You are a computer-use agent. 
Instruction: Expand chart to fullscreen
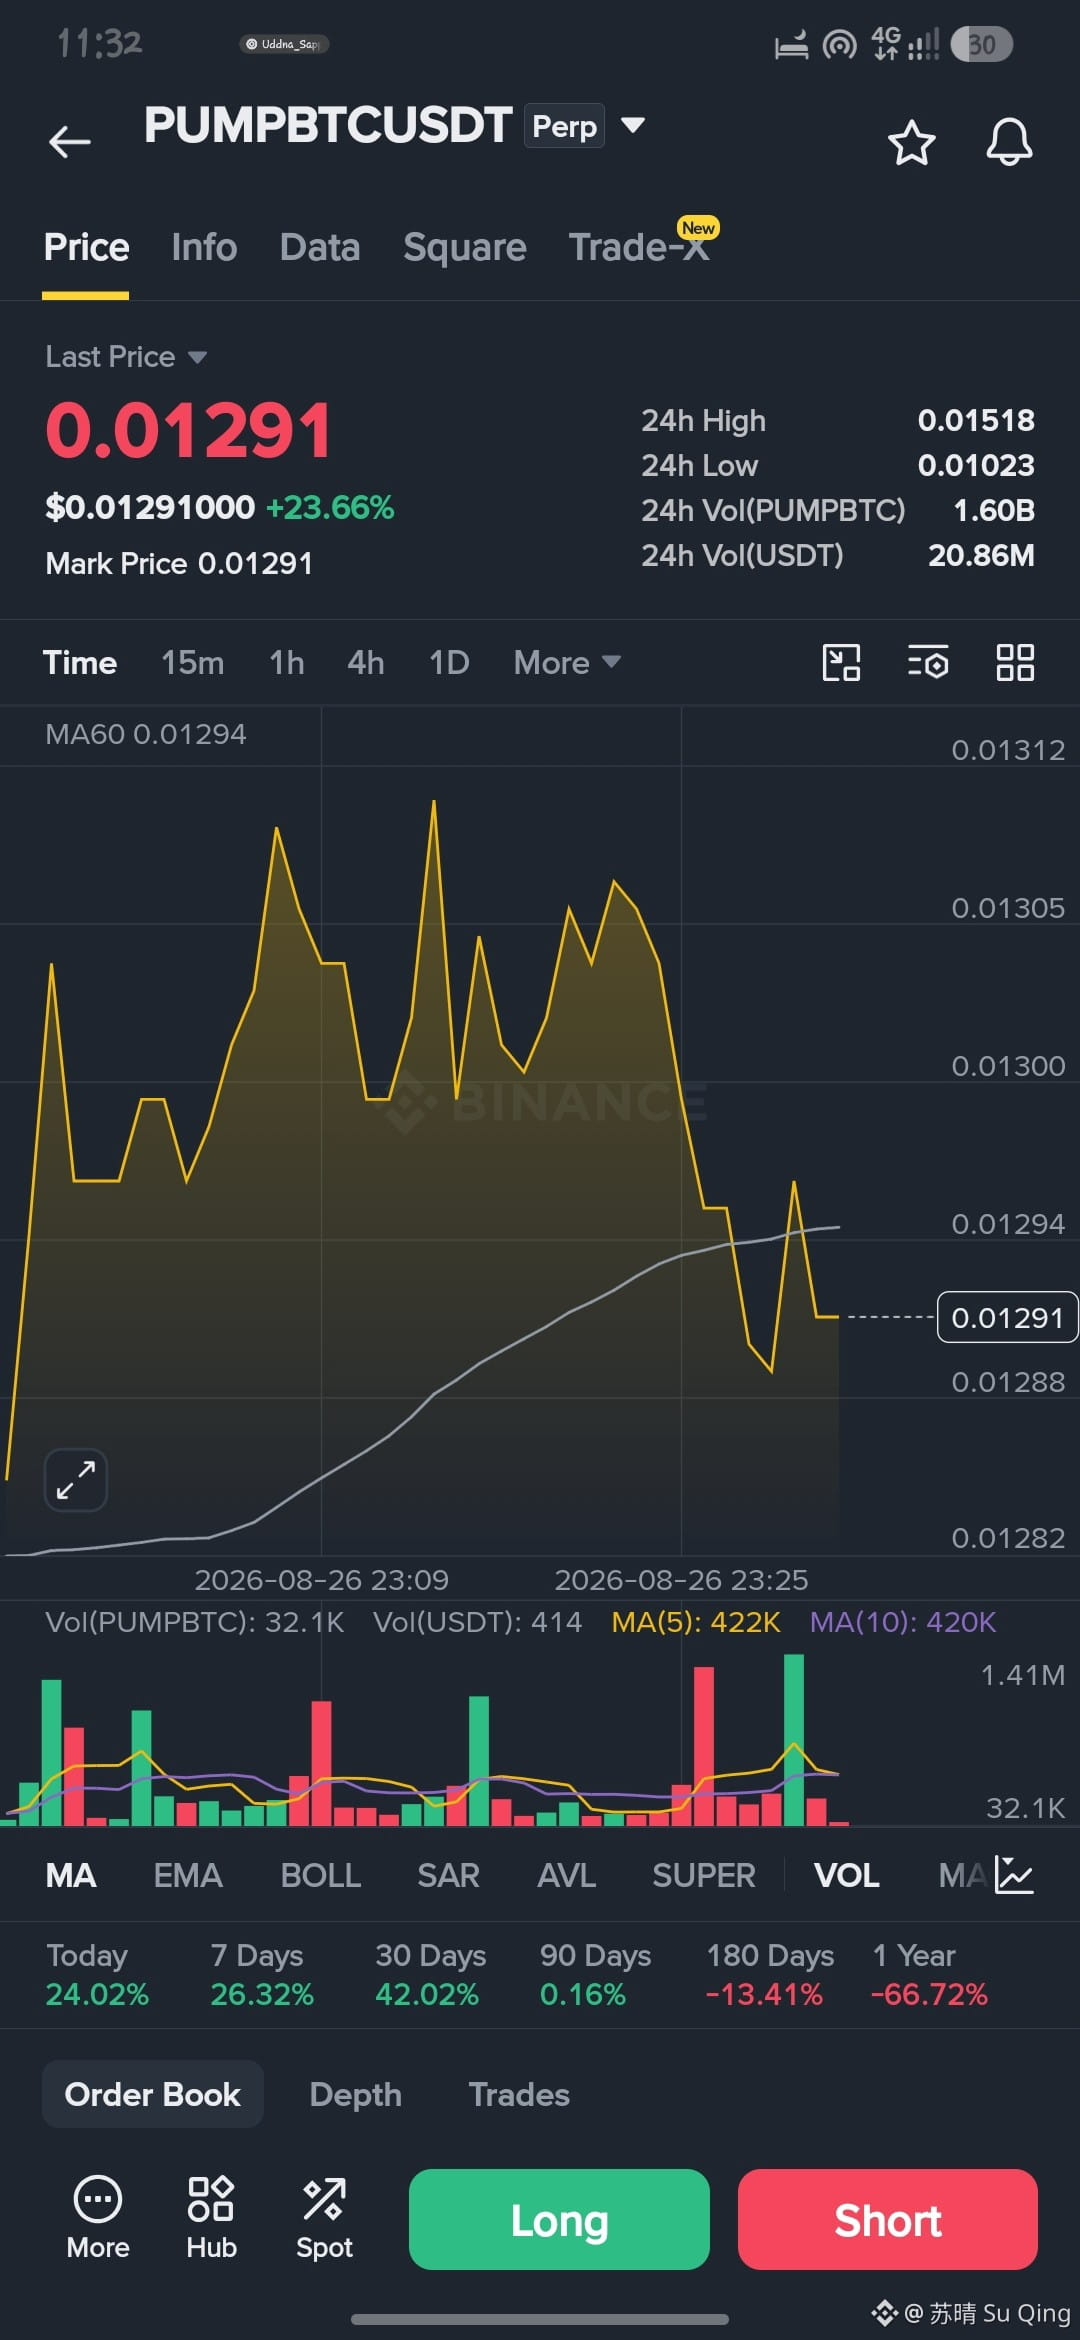coord(76,1480)
